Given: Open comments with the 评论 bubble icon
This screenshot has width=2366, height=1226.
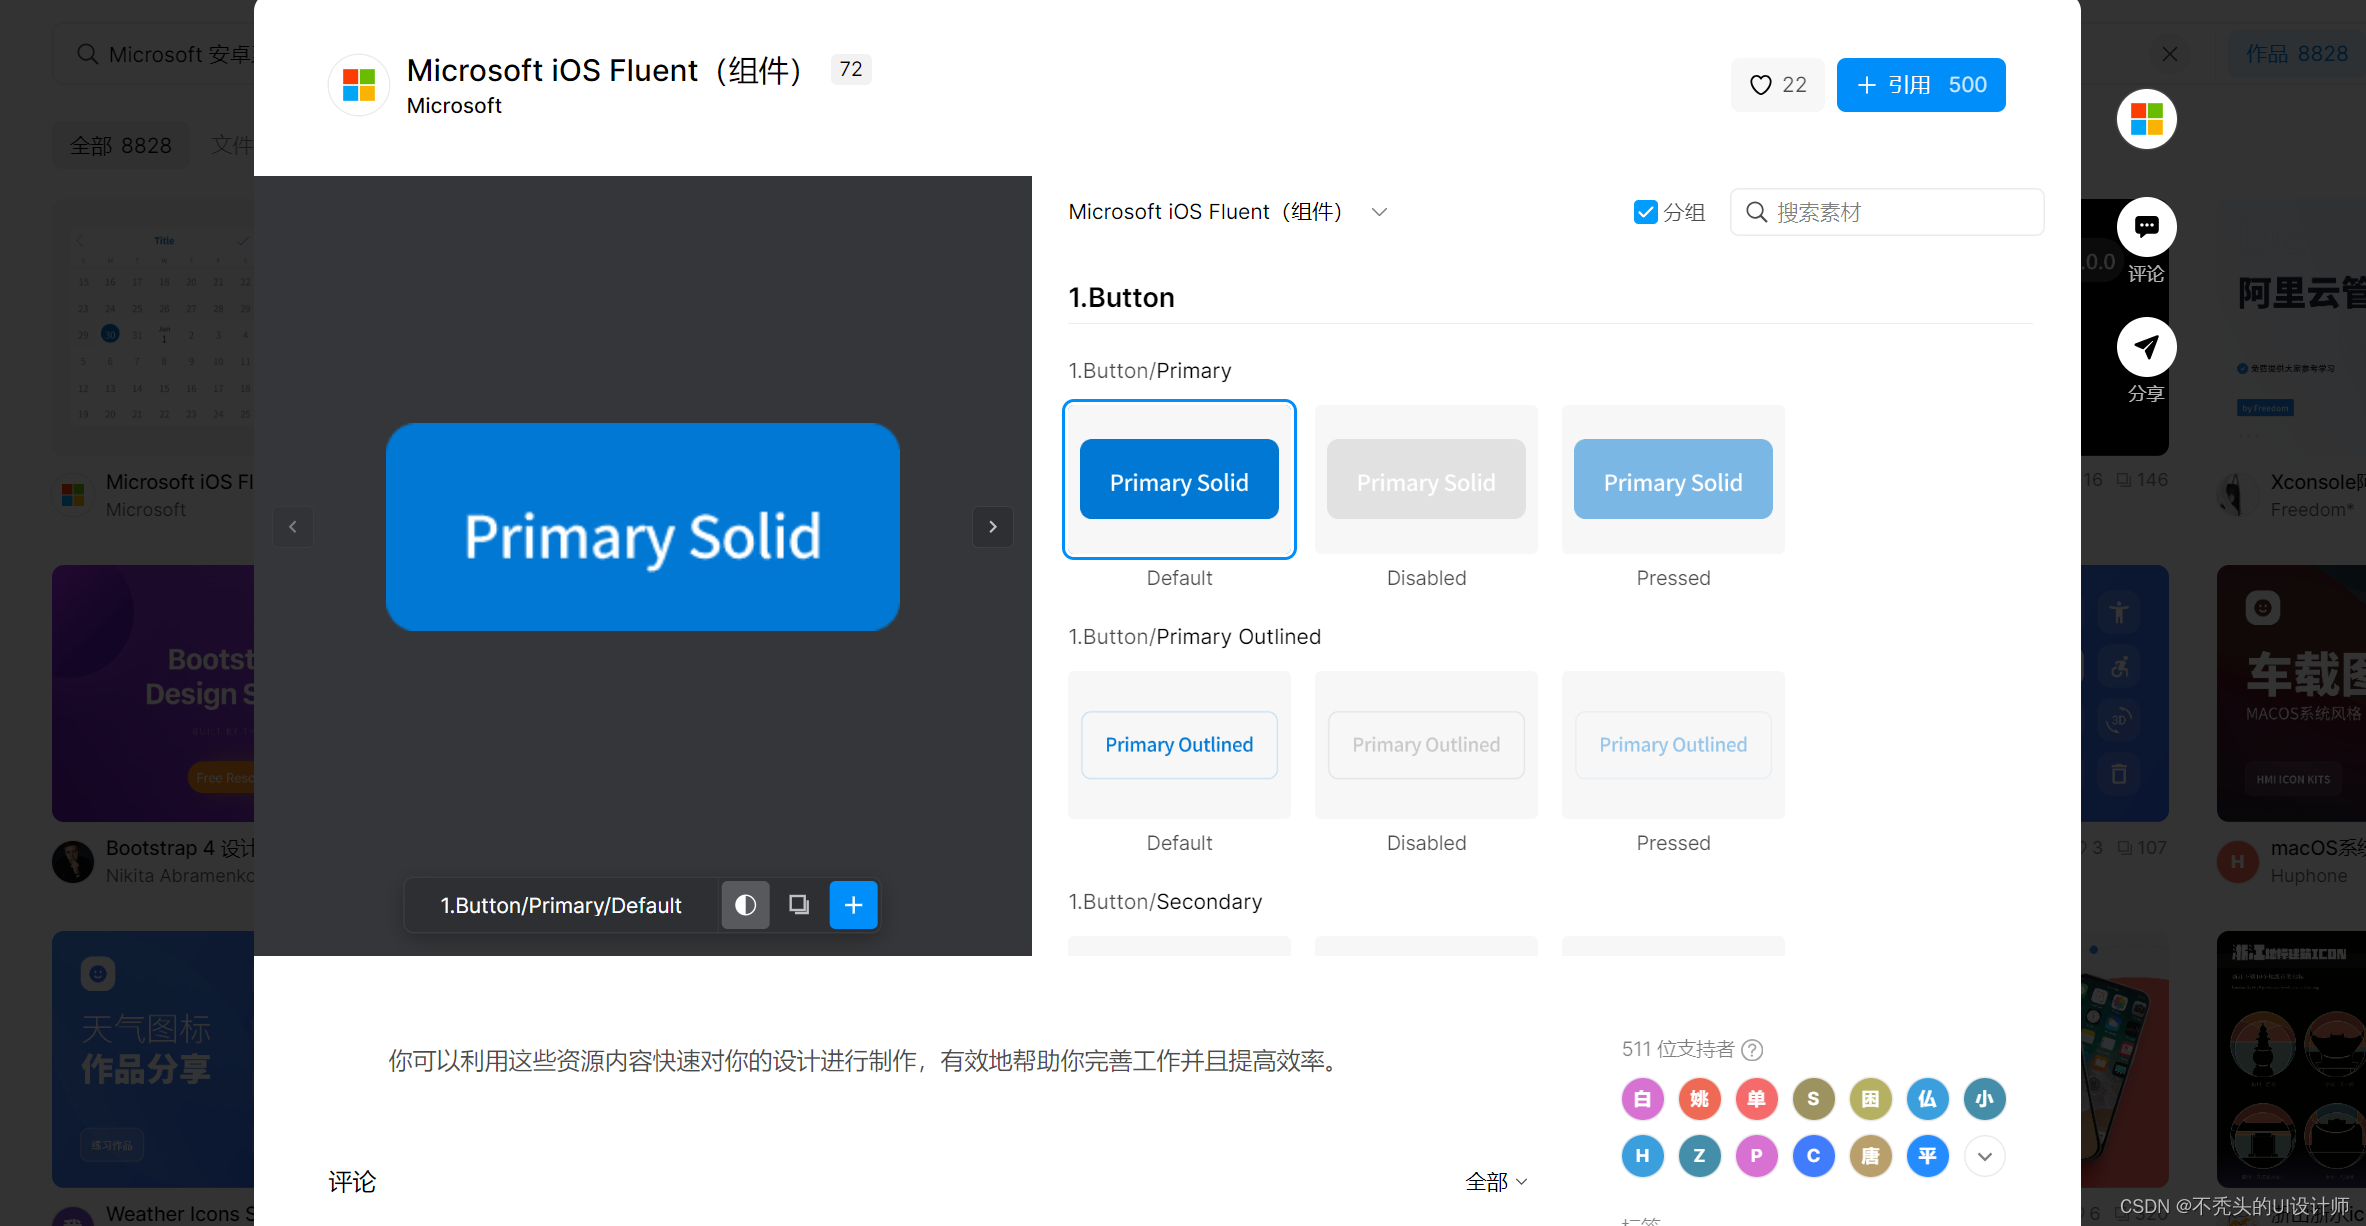Looking at the screenshot, I should 2147,227.
